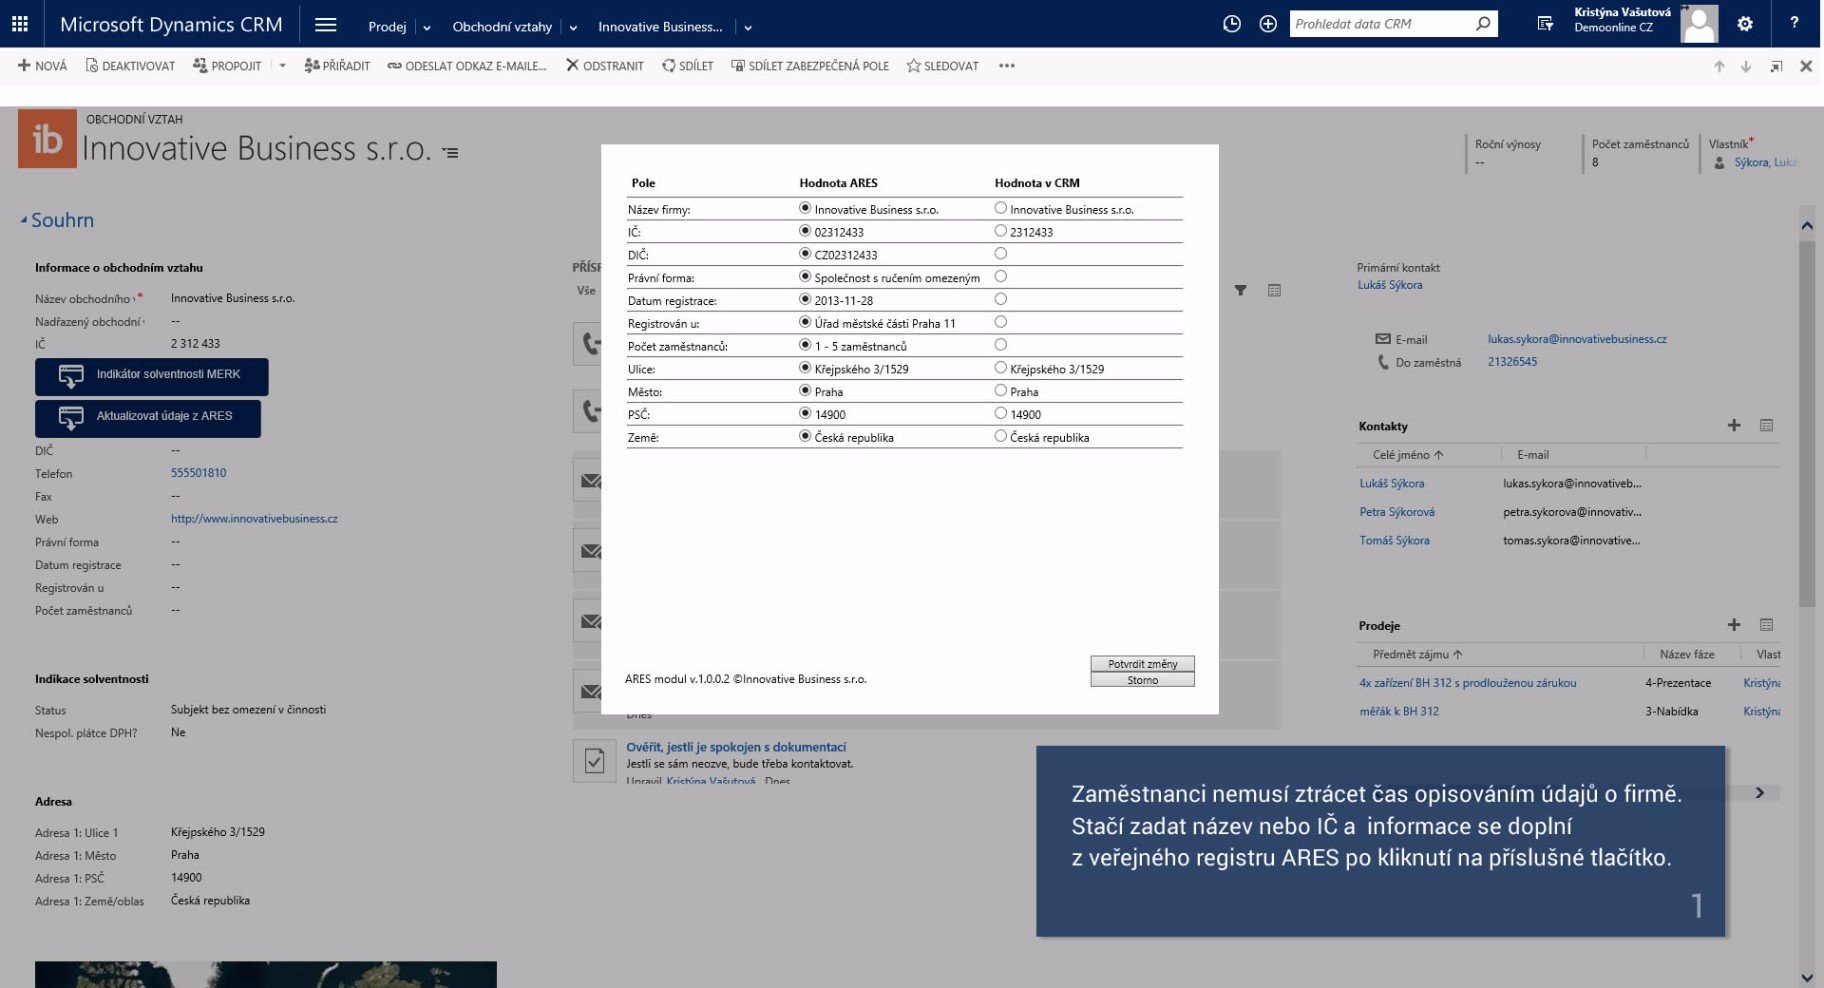1824x988 pixels.
Task: Go to next record down arrow
Action: pos(1746,67)
